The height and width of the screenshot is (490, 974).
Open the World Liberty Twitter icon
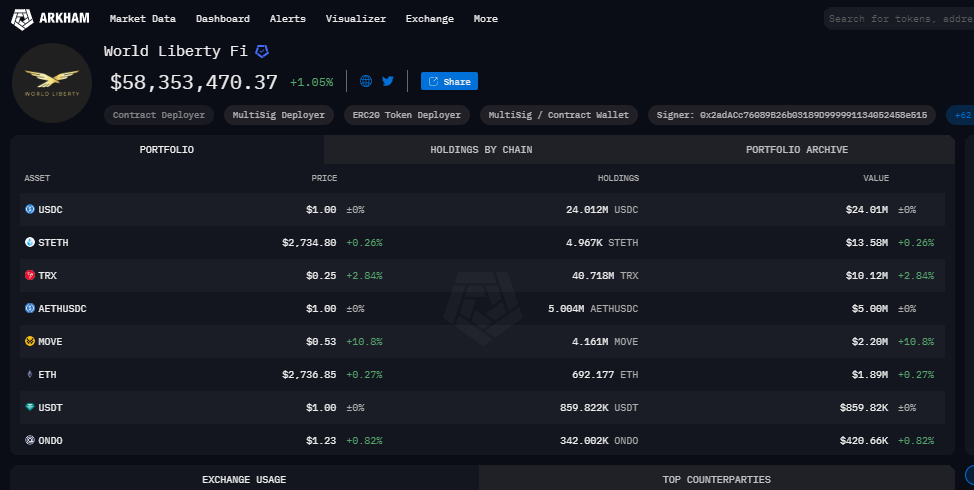[x=388, y=81]
